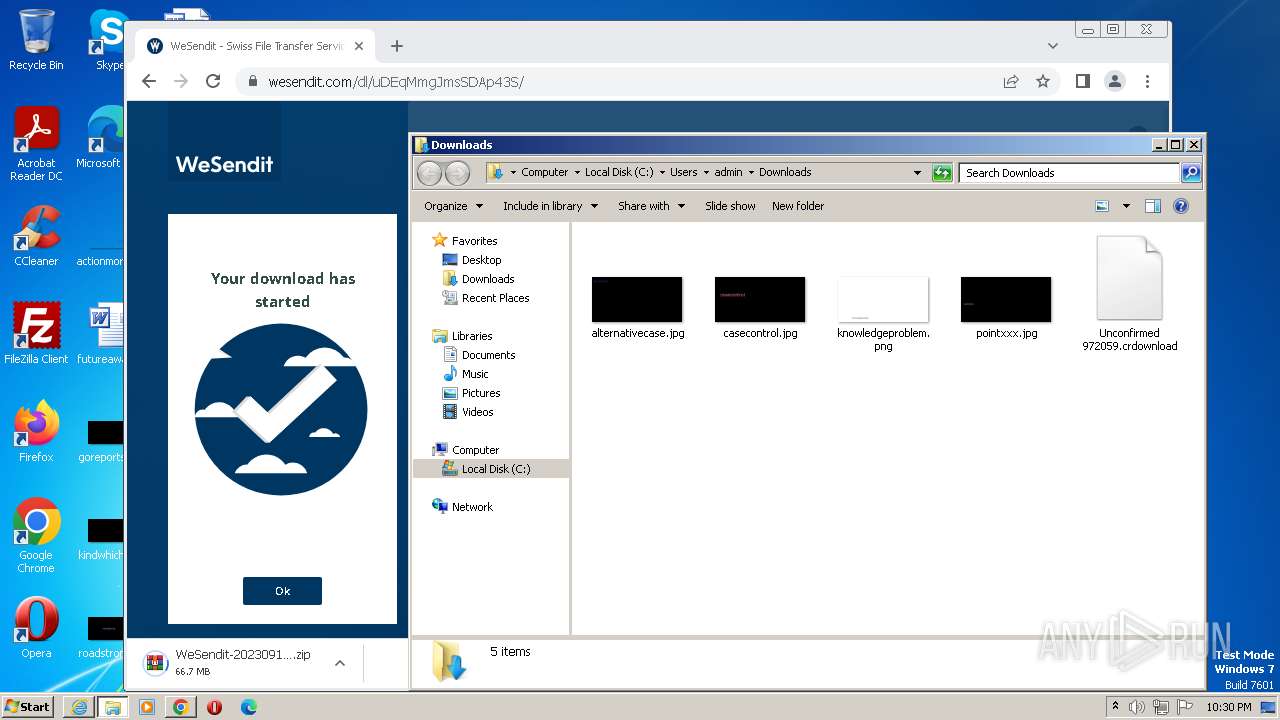The image size is (1280, 720).
Task: Reload the WeSendit page
Action: pos(213,82)
